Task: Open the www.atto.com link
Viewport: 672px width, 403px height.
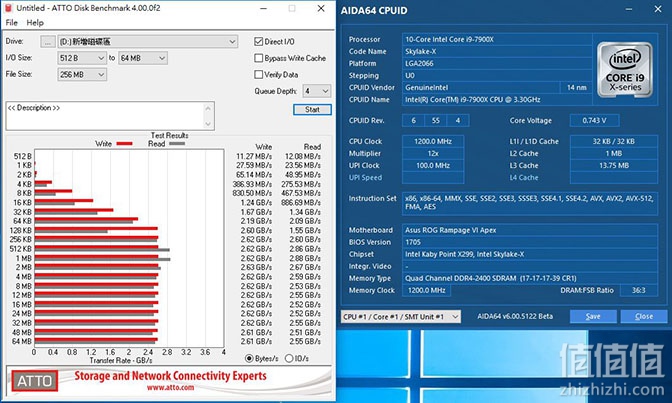Action: click(171, 388)
